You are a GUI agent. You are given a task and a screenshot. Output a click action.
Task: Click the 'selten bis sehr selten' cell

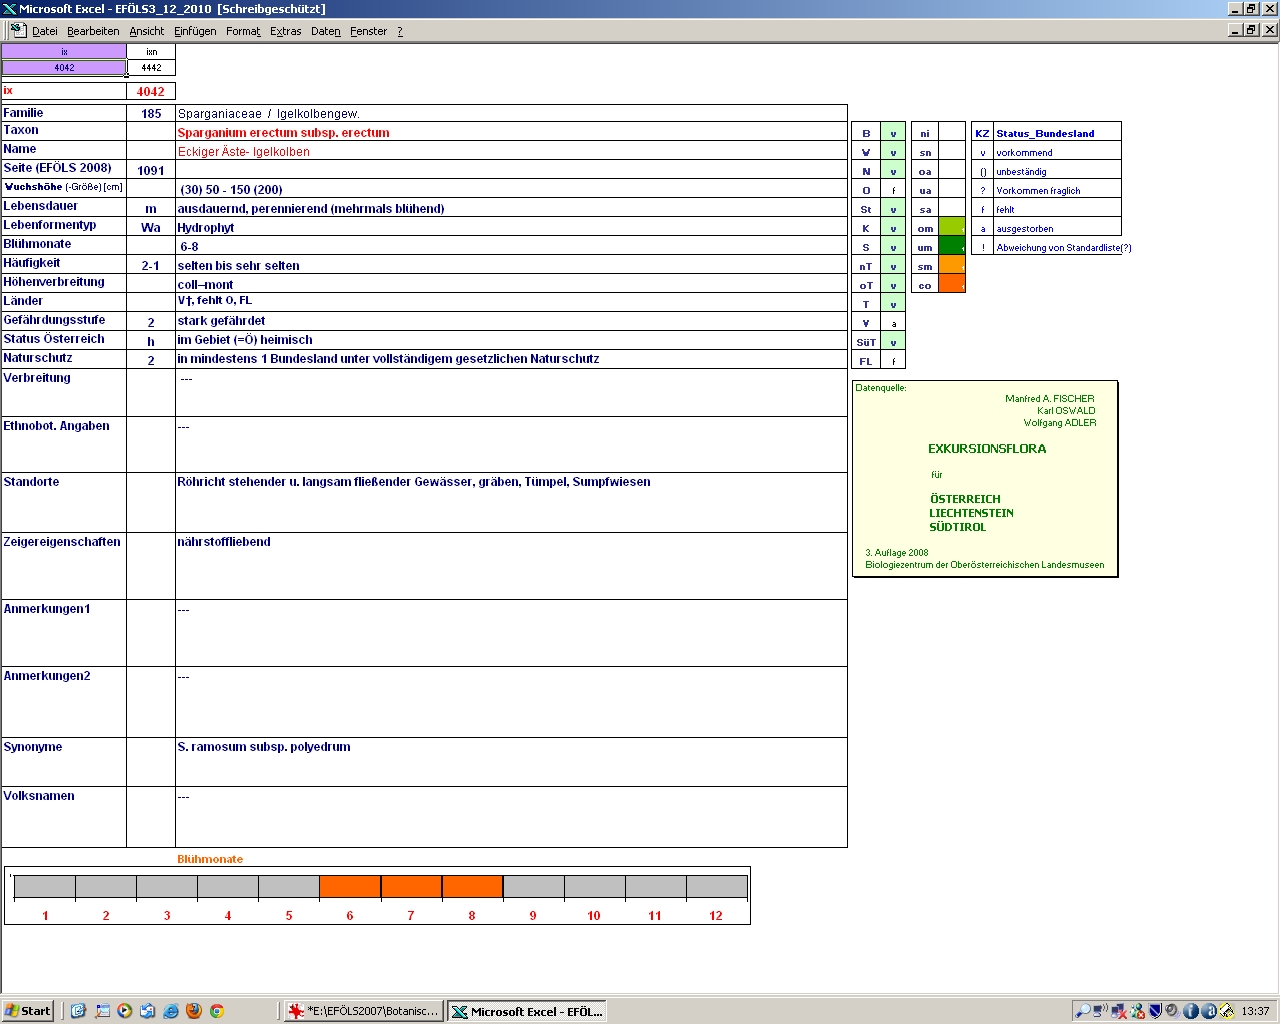coord(511,265)
